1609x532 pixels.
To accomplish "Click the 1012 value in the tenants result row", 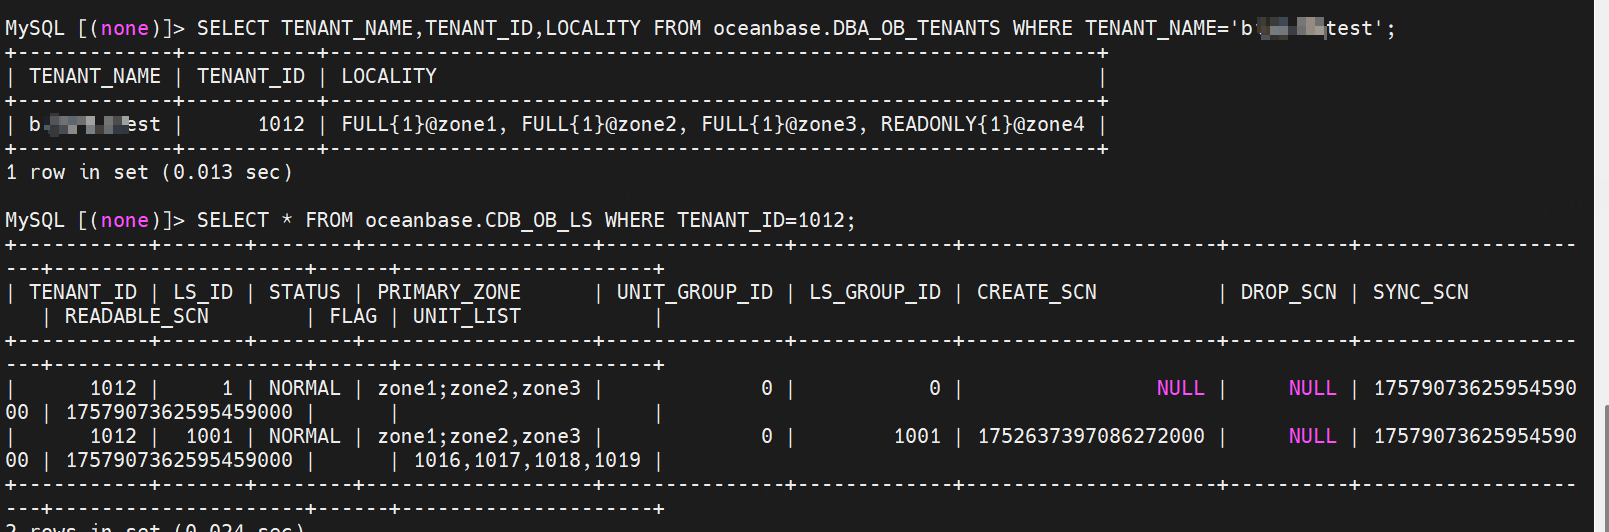I will pyautogui.click(x=281, y=124).
